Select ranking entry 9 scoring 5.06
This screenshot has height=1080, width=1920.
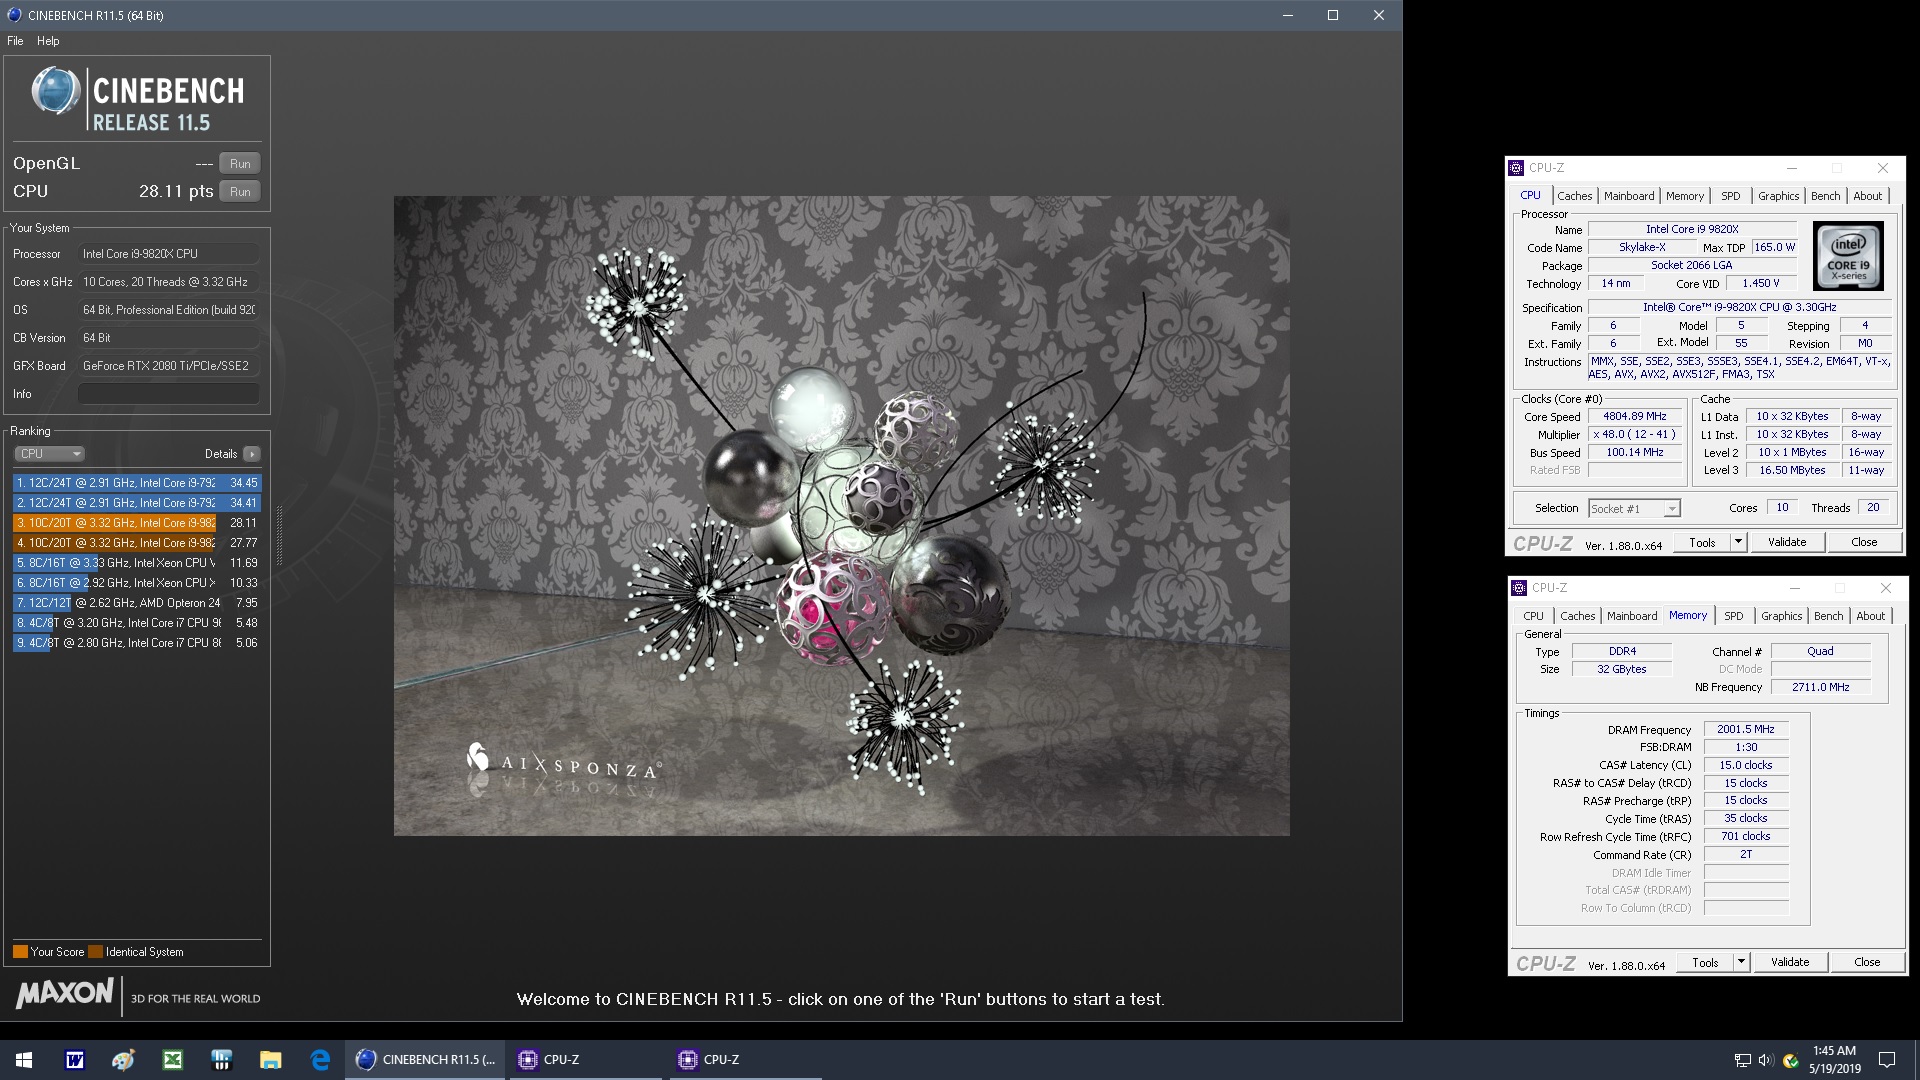(x=137, y=643)
